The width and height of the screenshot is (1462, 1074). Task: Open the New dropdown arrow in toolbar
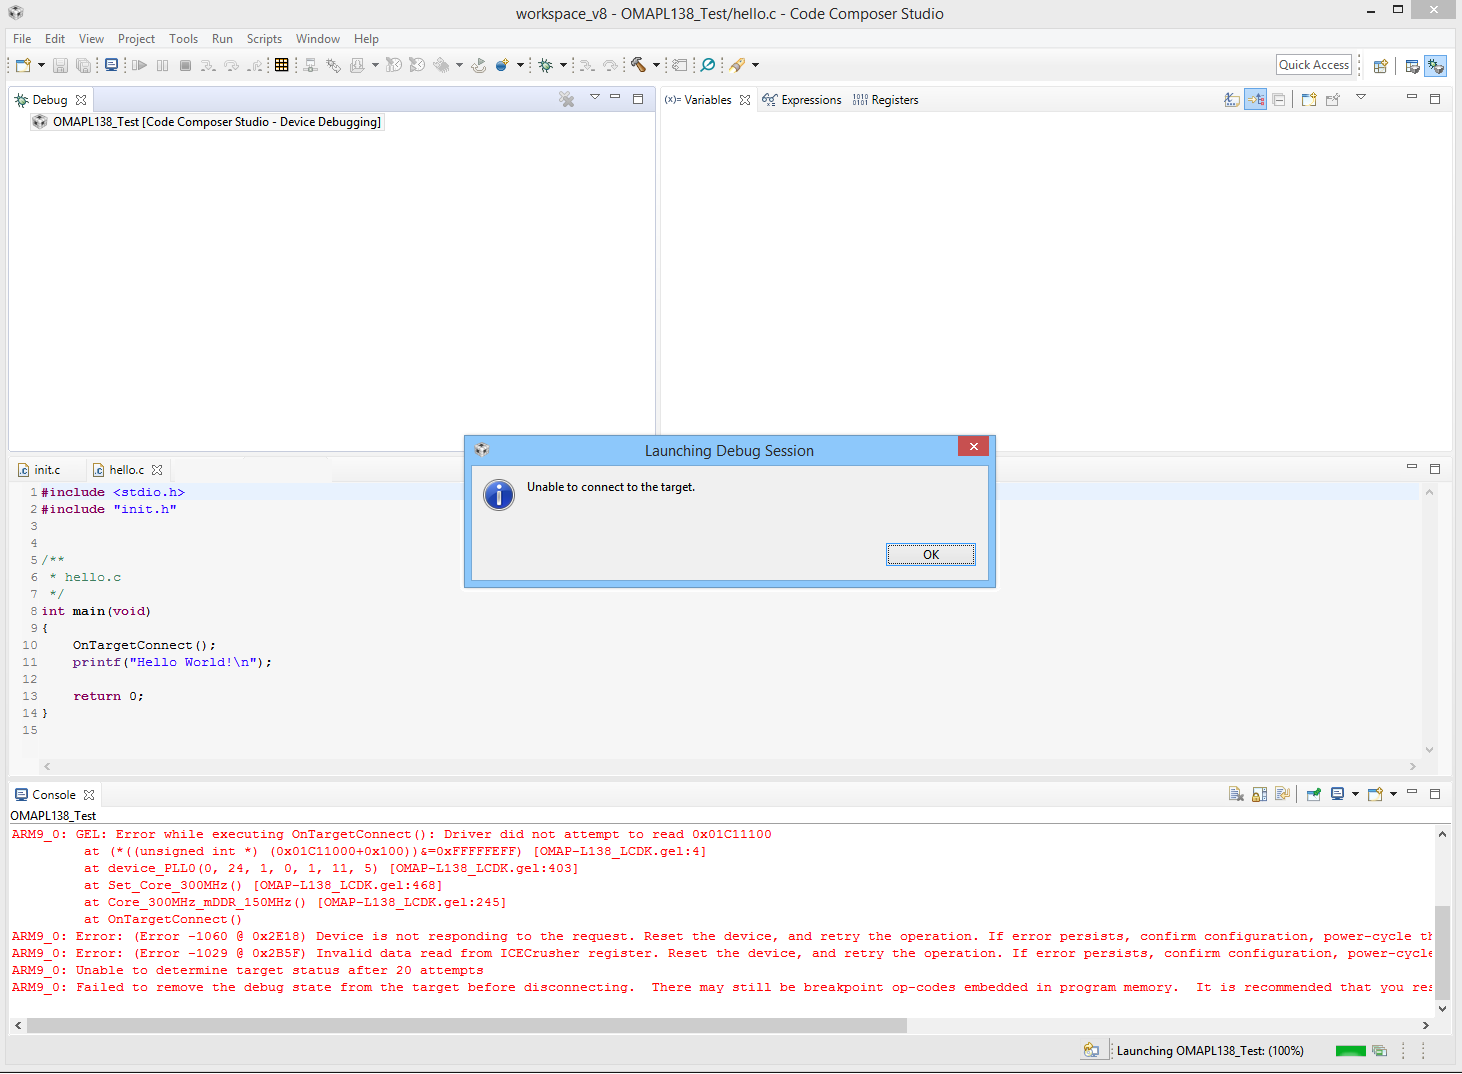click(41, 65)
